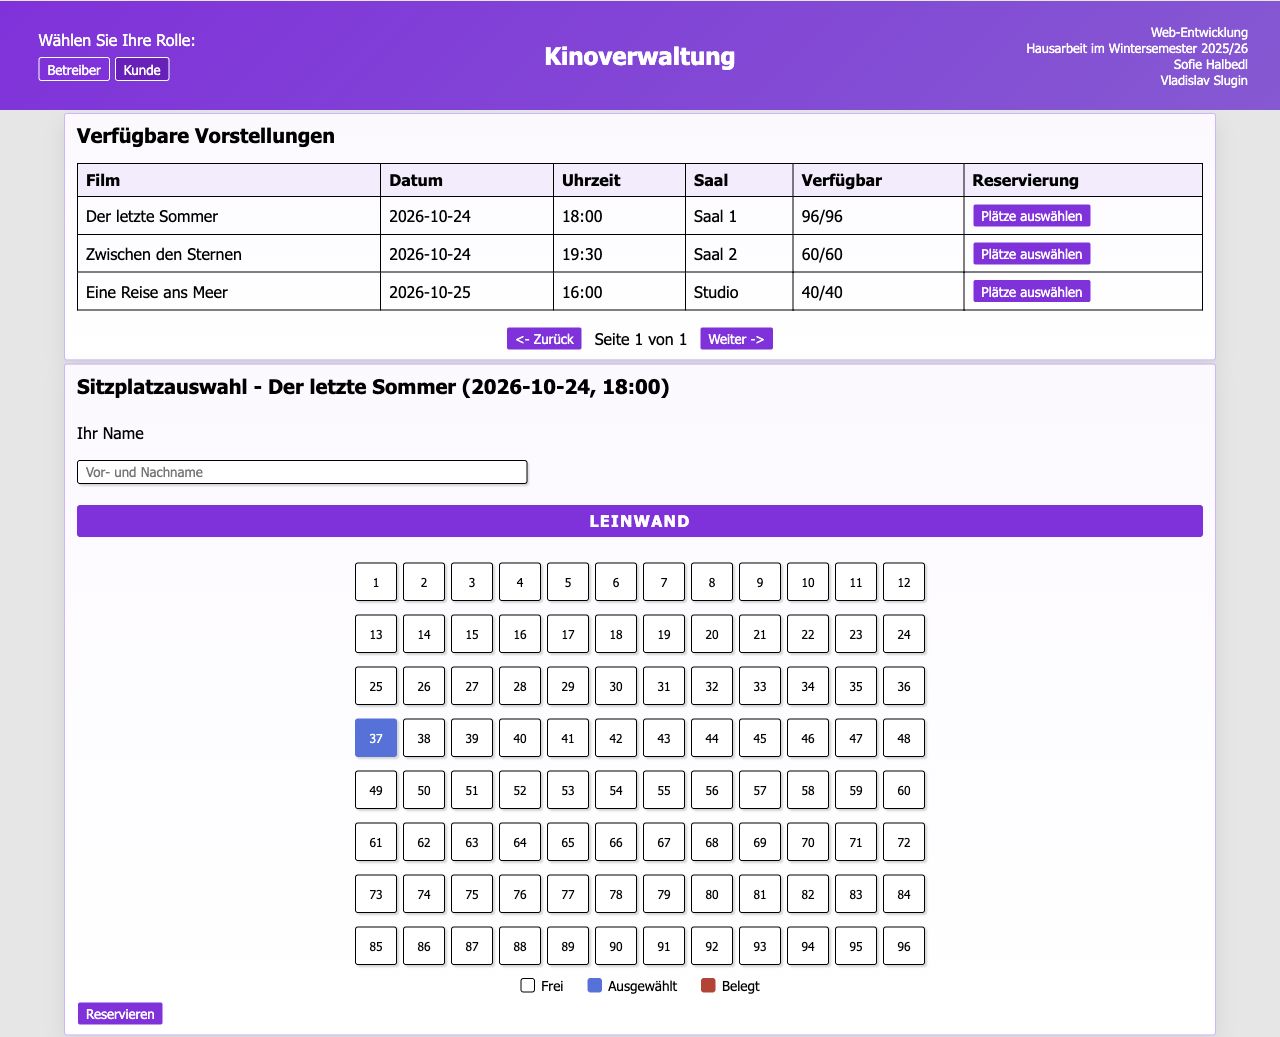Image resolution: width=1280 pixels, height=1037 pixels.
Task: Select seat 1 in the first row
Action: click(376, 582)
